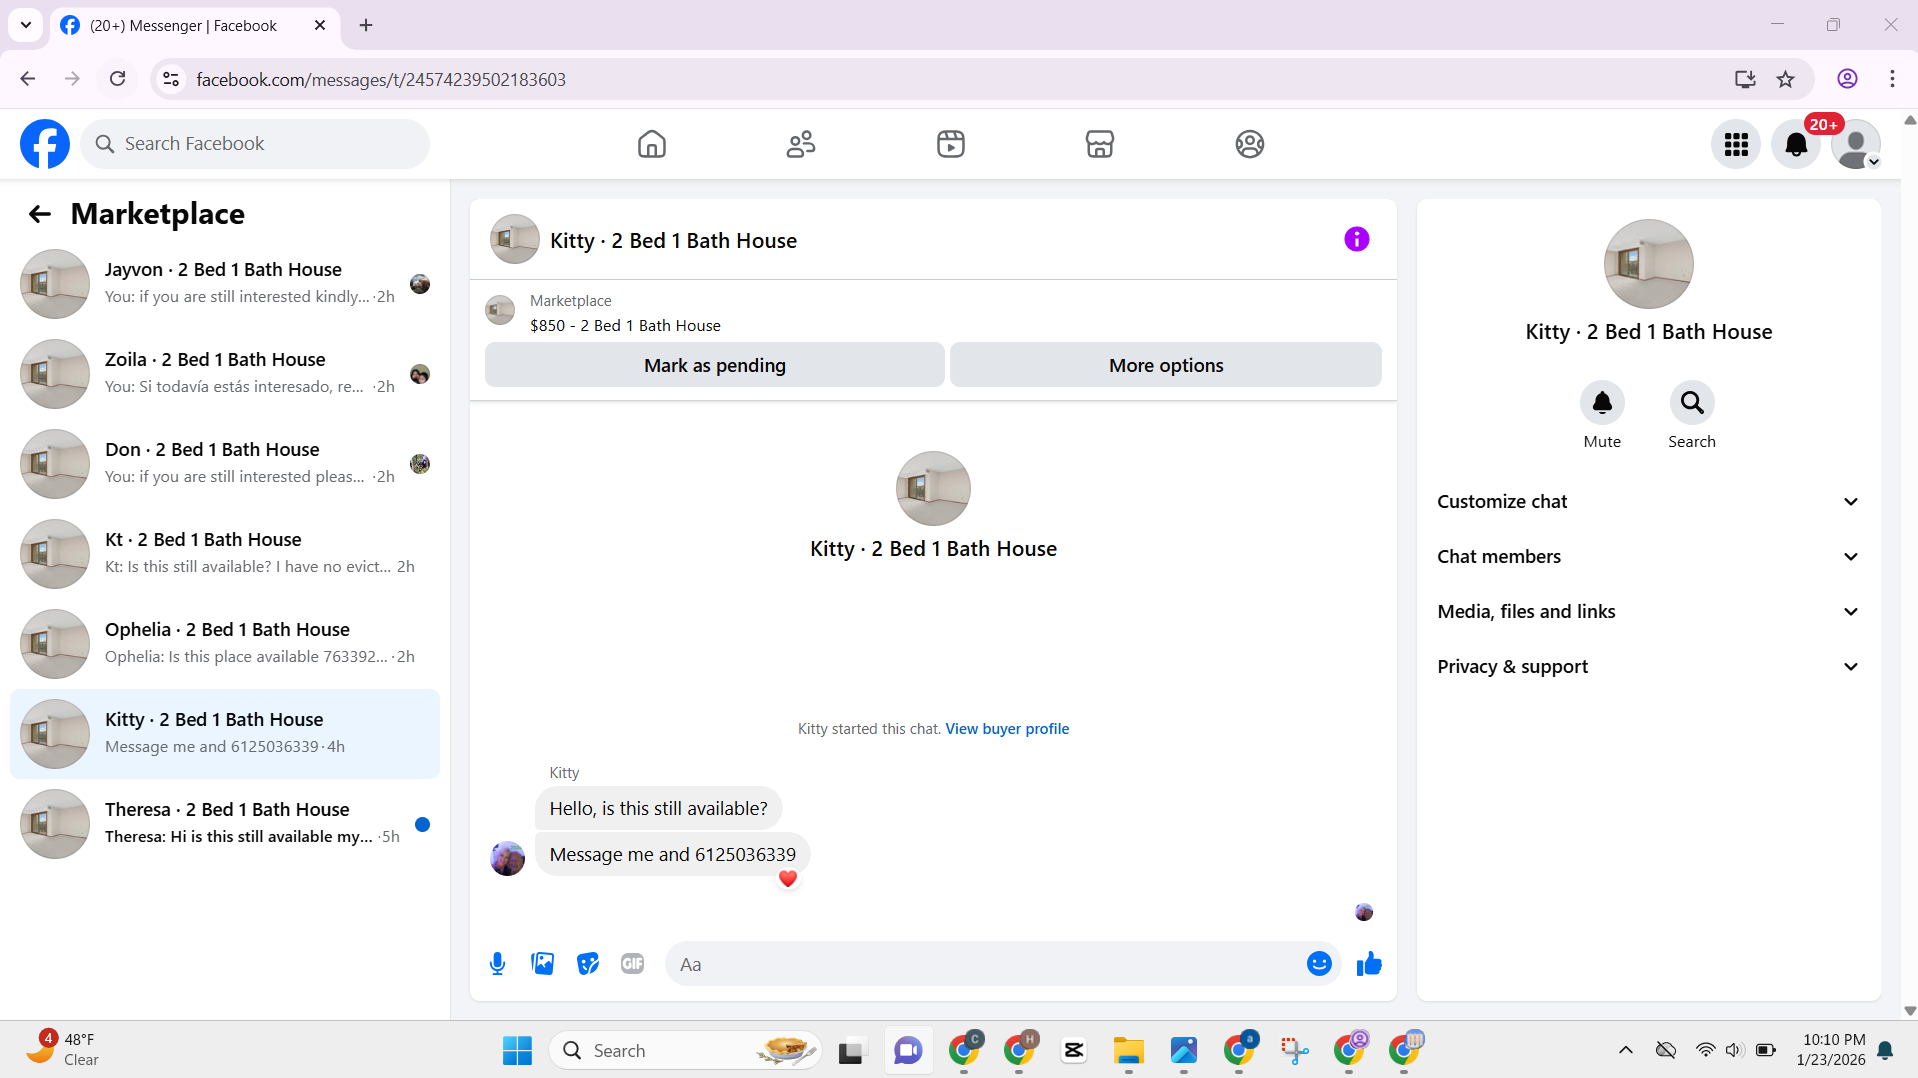Open the install app icon in address bar
The image size is (1918, 1078).
pyautogui.click(x=1745, y=79)
